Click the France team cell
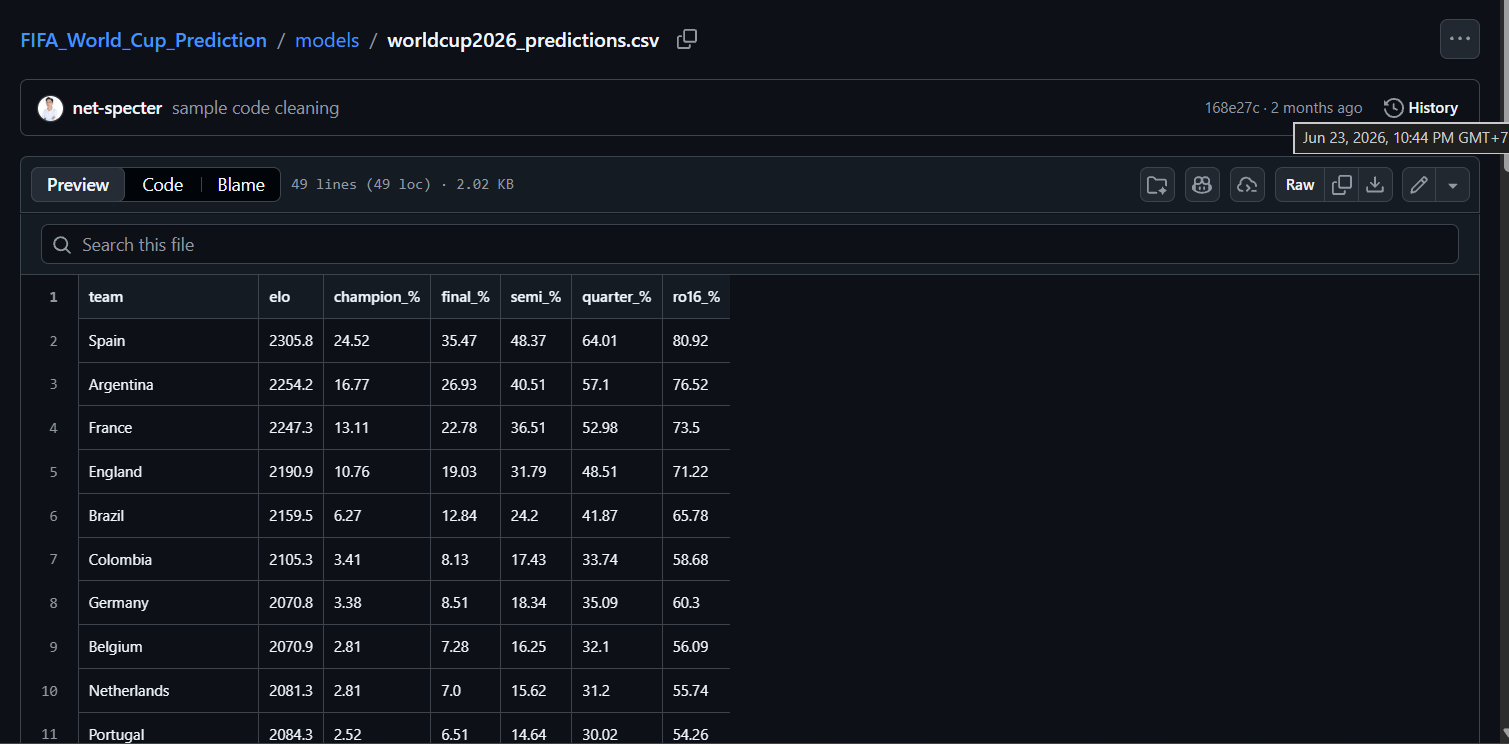The image size is (1509, 744). pos(168,428)
